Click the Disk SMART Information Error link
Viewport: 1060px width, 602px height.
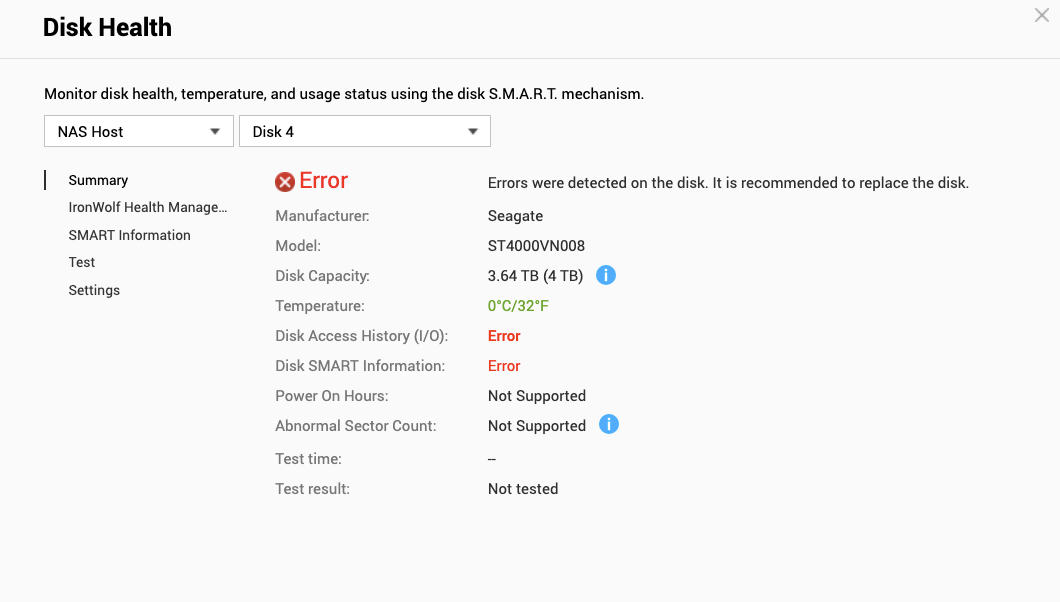coord(504,365)
